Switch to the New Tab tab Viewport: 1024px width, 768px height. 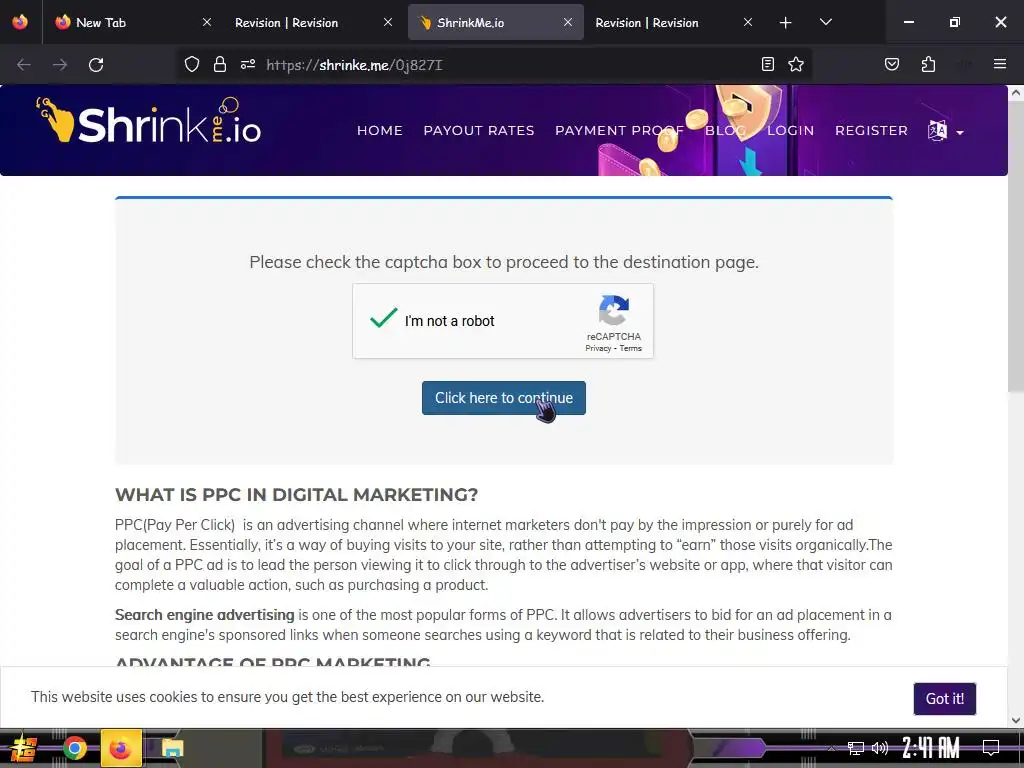tap(131, 22)
